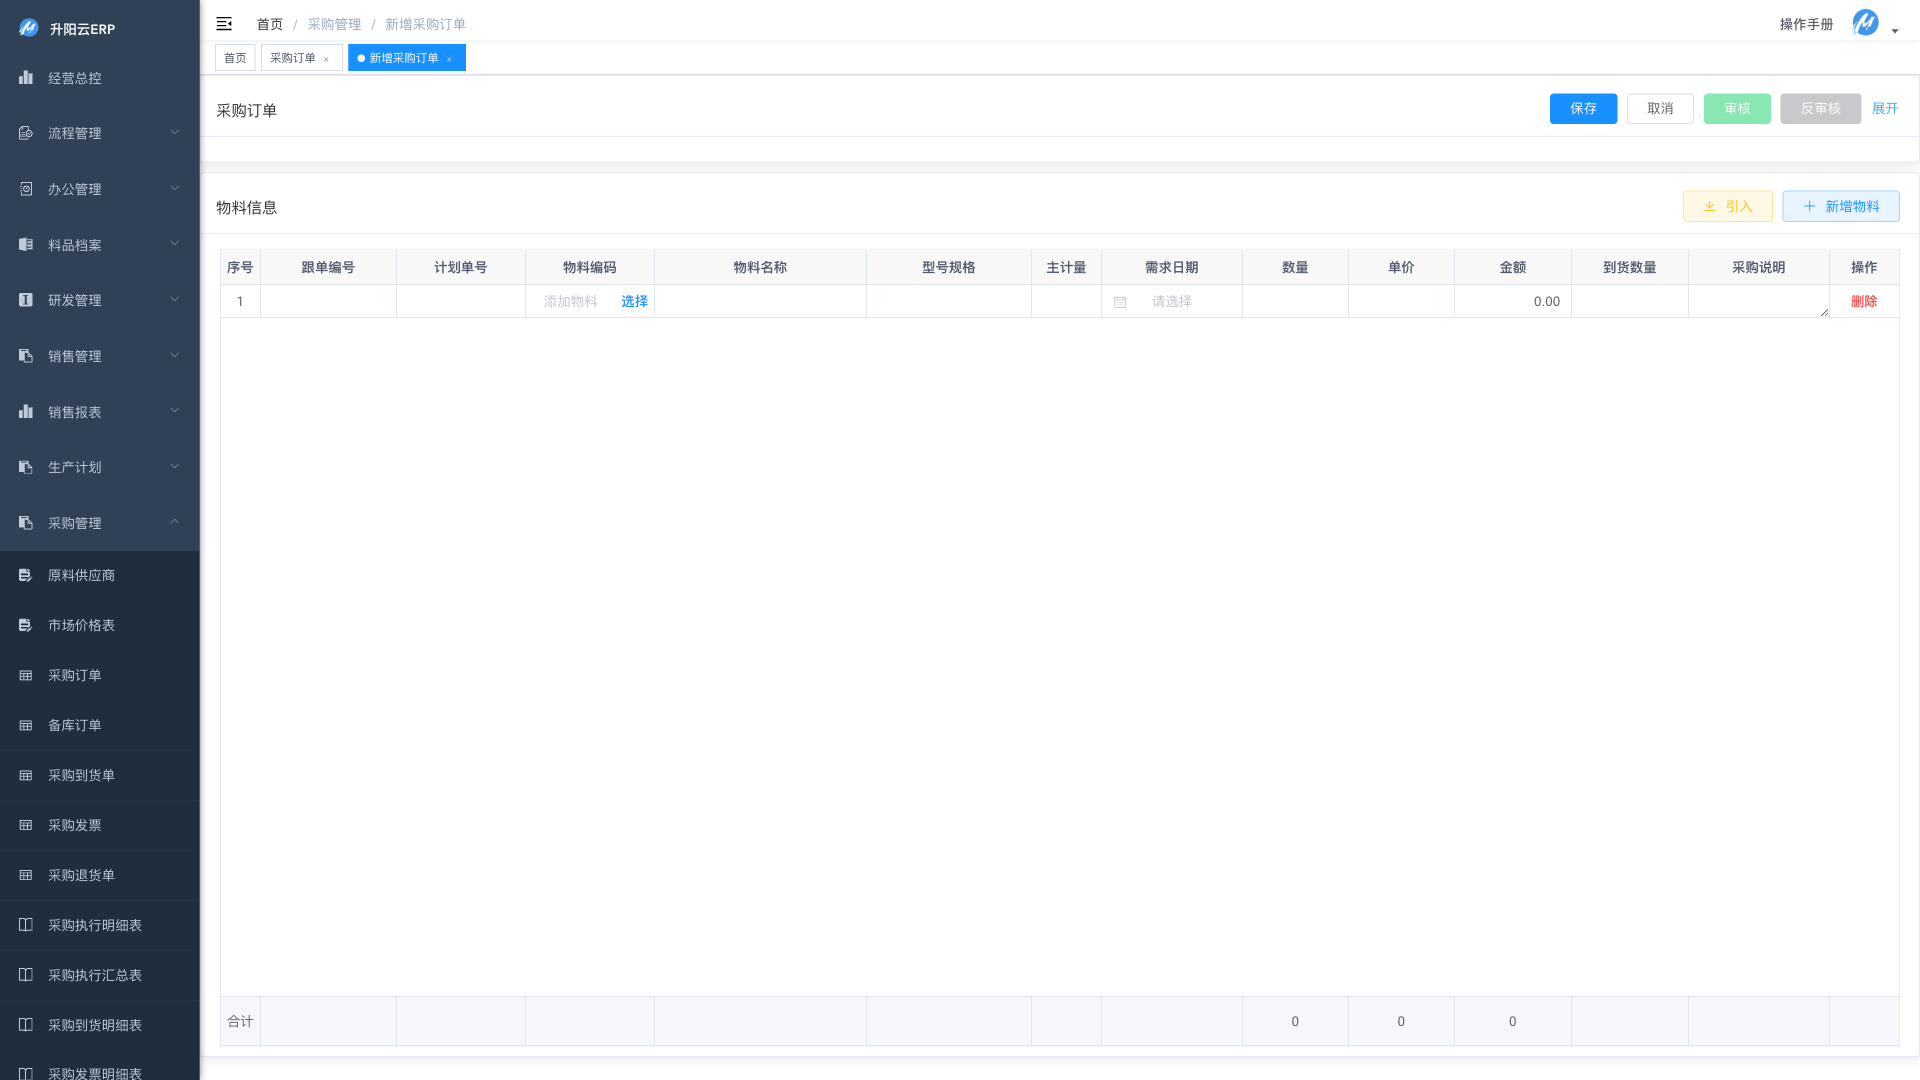Close the 采购订单 tab with its x
This screenshot has width=1920, height=1080.
(x=326, y=59)
